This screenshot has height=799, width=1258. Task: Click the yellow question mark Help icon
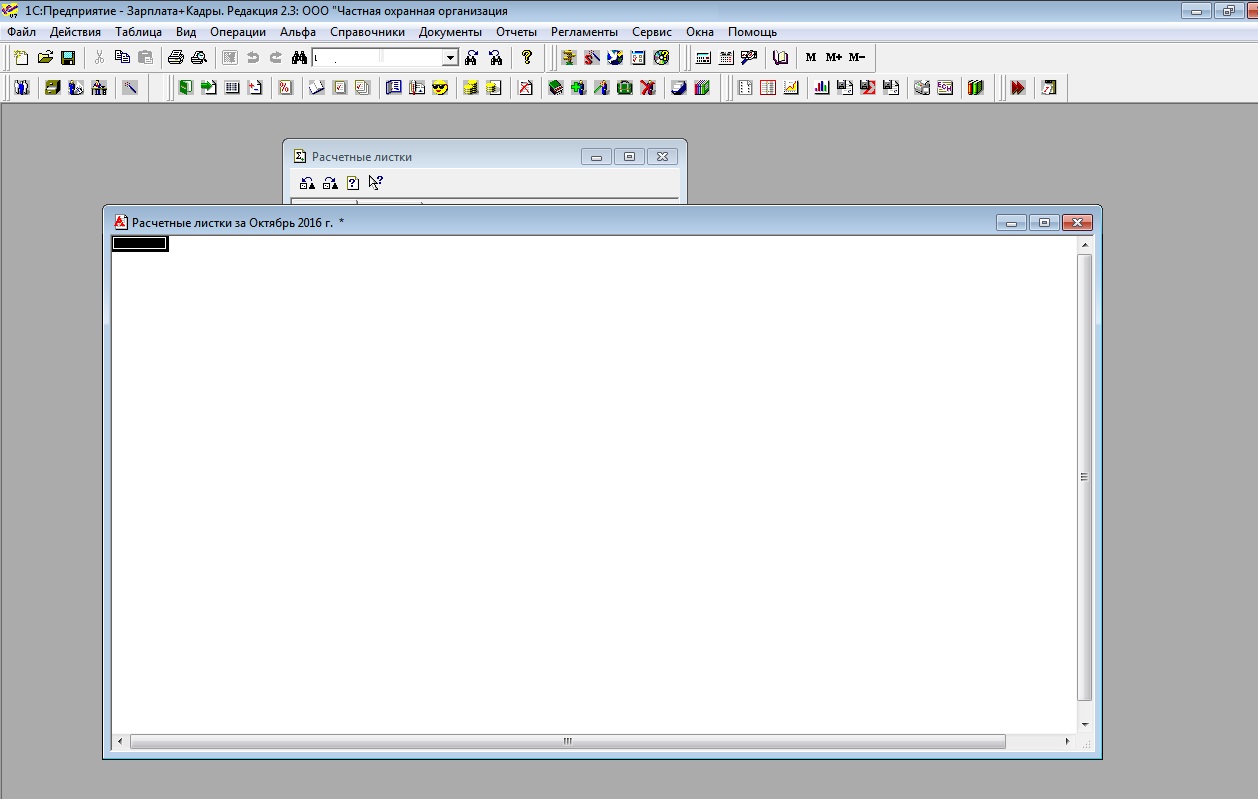click(x=527, y=58)
